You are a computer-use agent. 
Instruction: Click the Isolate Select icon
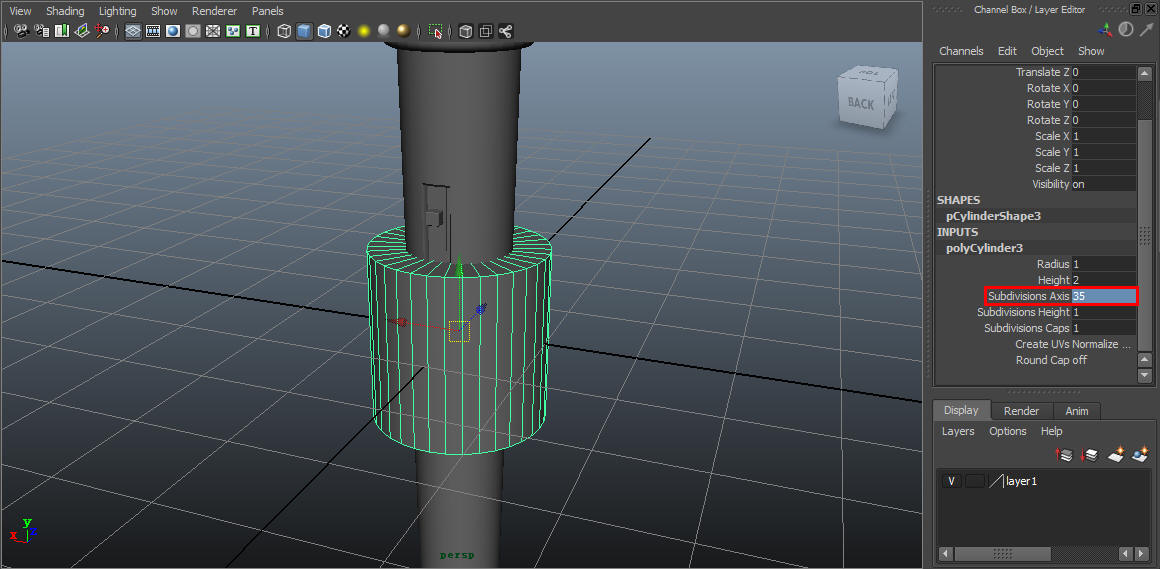[436, 31]
